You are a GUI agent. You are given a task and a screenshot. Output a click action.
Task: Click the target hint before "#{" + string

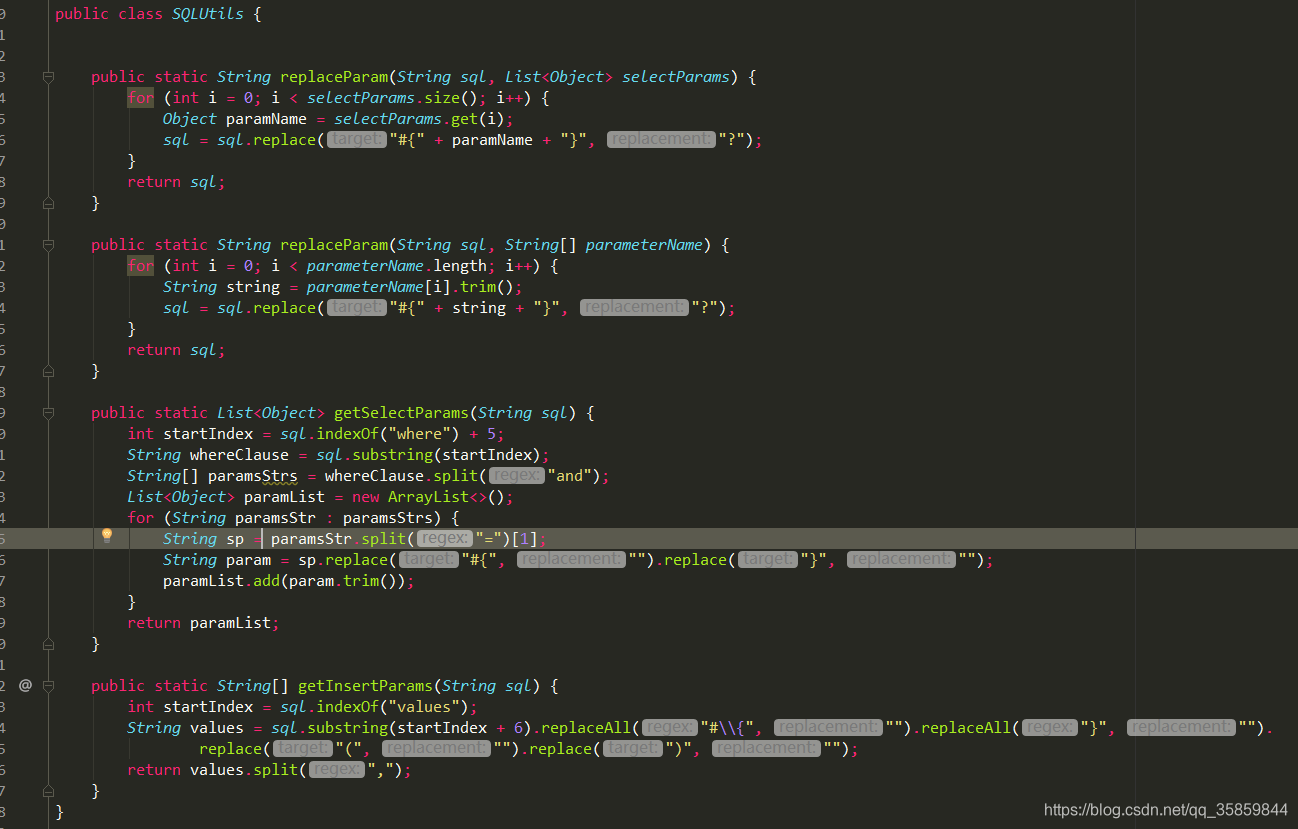(356, 308)
